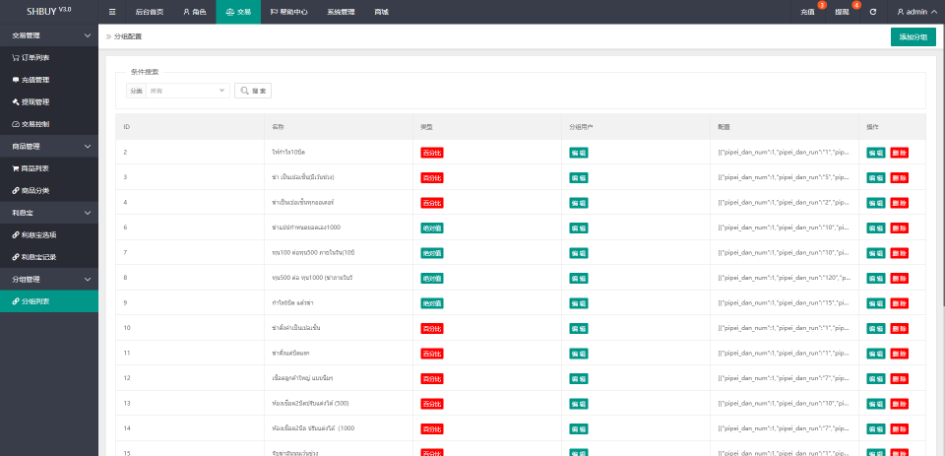Image resolution: width=945 pixels, height=456 pixels.
Task: Delete the group with ID 12
Action: click(x=899, y=378)
